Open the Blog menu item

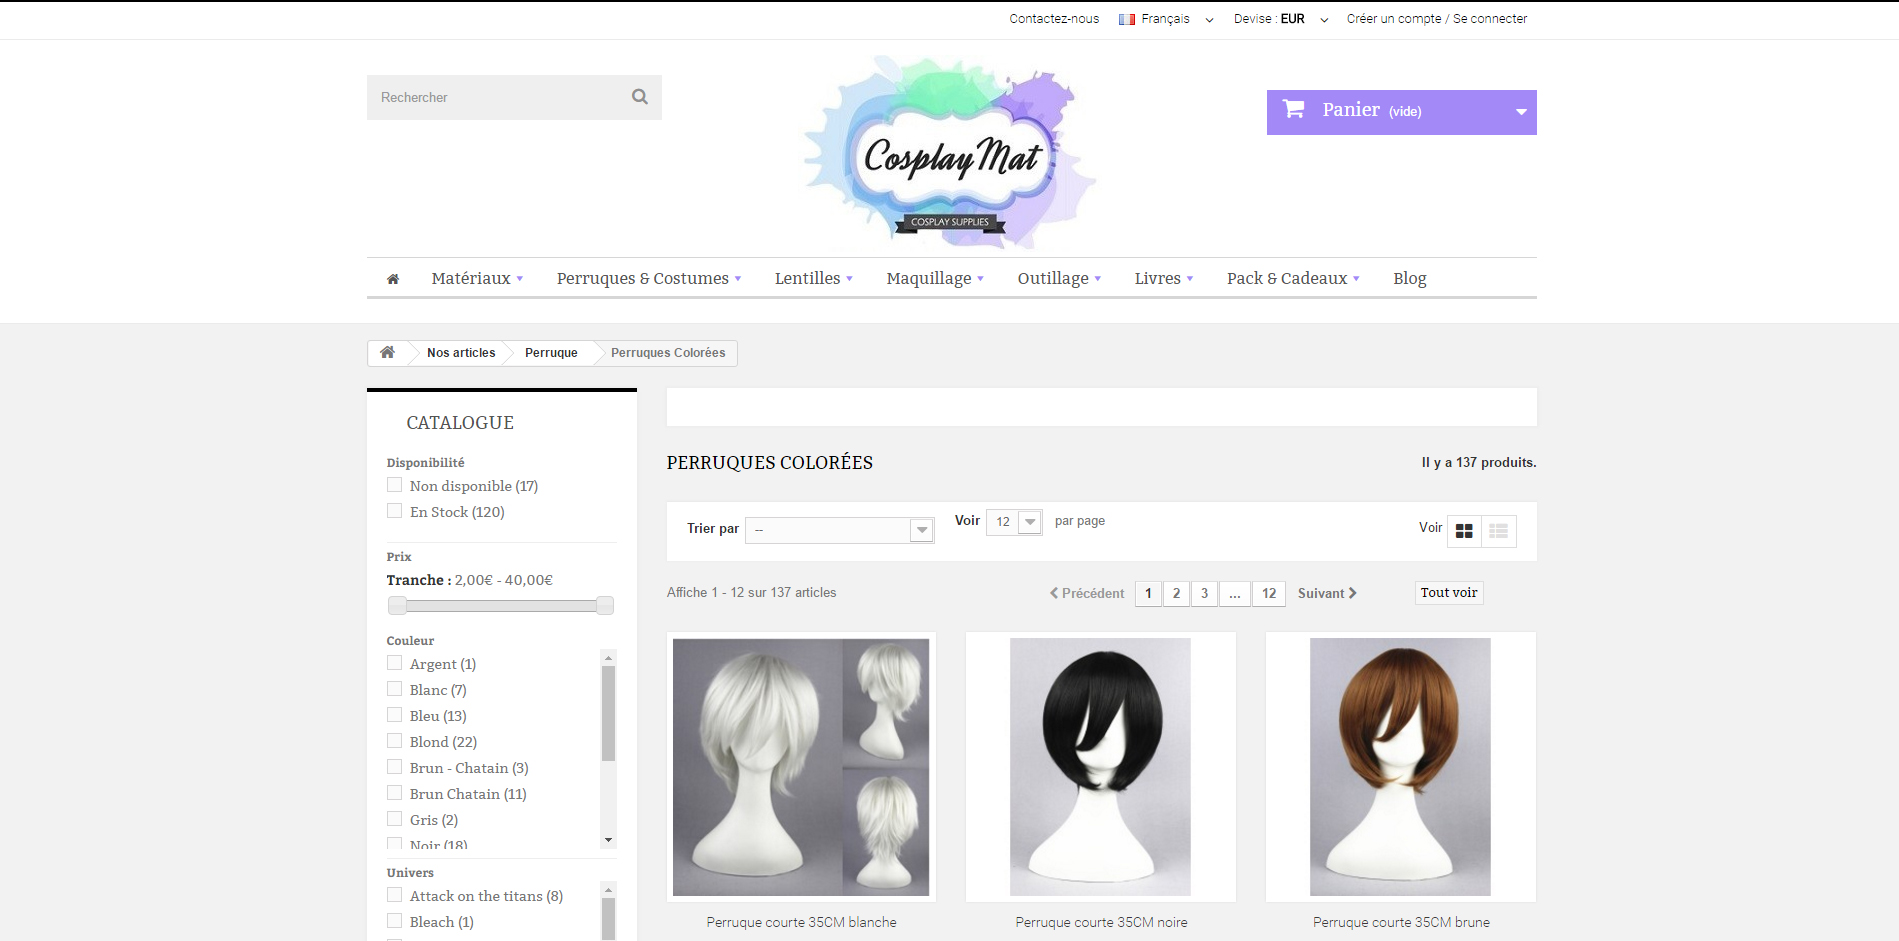pos(1410,278)
